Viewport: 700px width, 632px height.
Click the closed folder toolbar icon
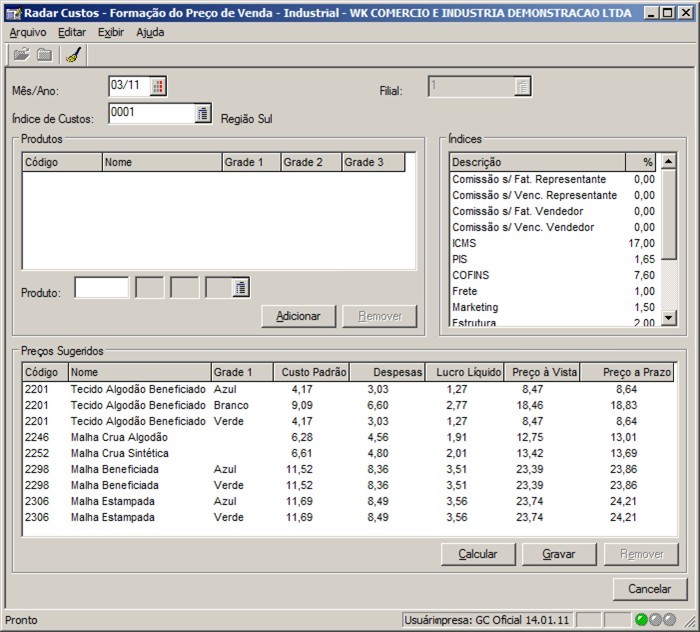click(45, 55)
